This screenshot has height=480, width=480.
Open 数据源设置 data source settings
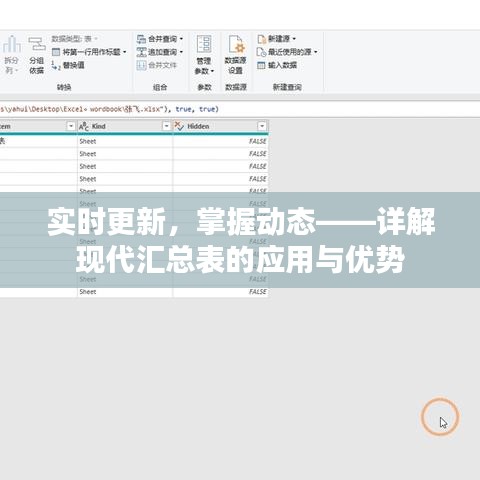(x=236, y=55)
